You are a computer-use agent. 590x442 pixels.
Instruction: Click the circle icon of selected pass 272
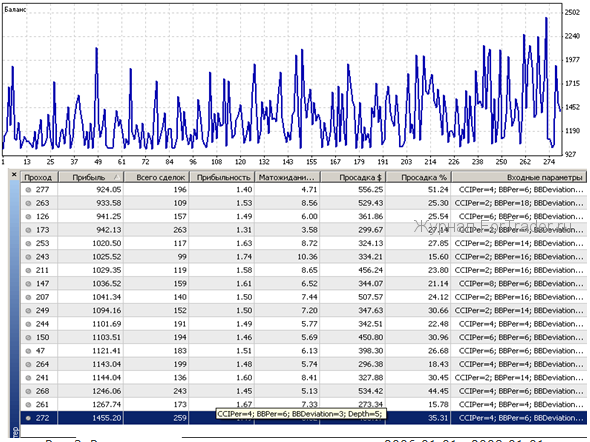point(28,418)
